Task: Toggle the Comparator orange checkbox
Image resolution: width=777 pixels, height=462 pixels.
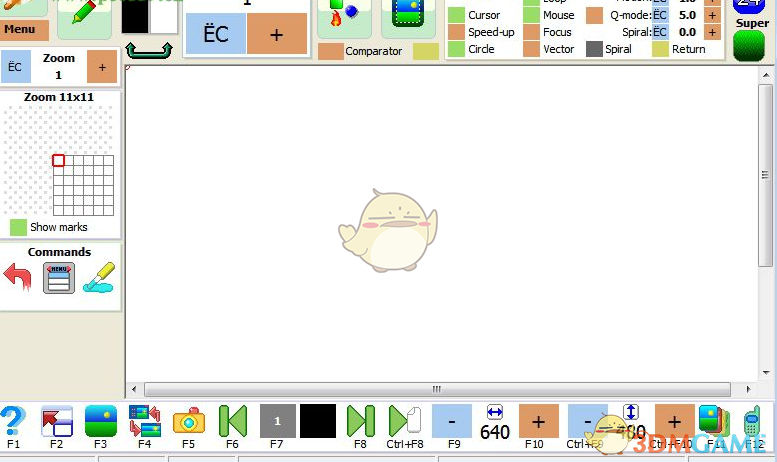Action: click(x=331, y=51)
